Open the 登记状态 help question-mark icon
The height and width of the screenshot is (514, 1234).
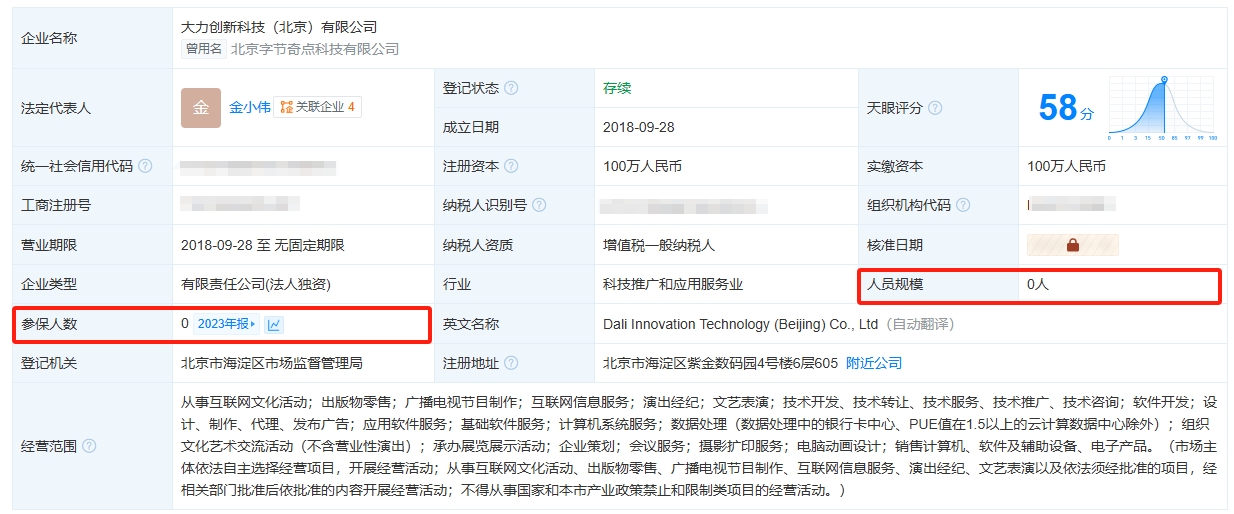click(511, 88)
